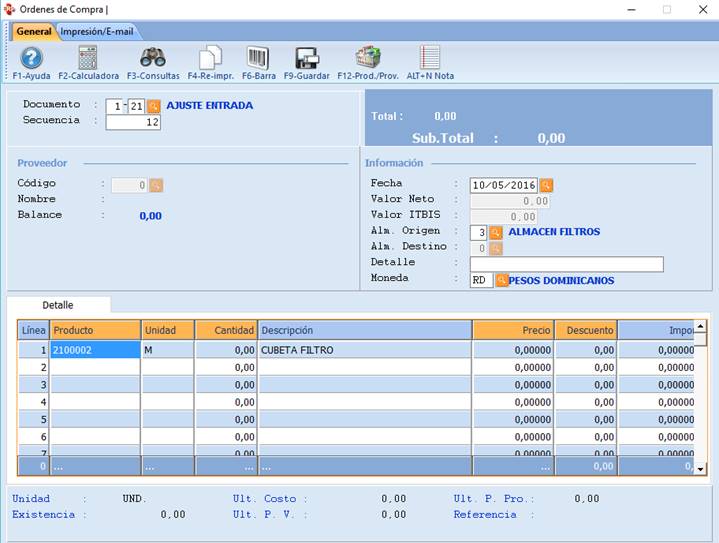Open the Alm. Origen warehouse lookup

[495, 232]
